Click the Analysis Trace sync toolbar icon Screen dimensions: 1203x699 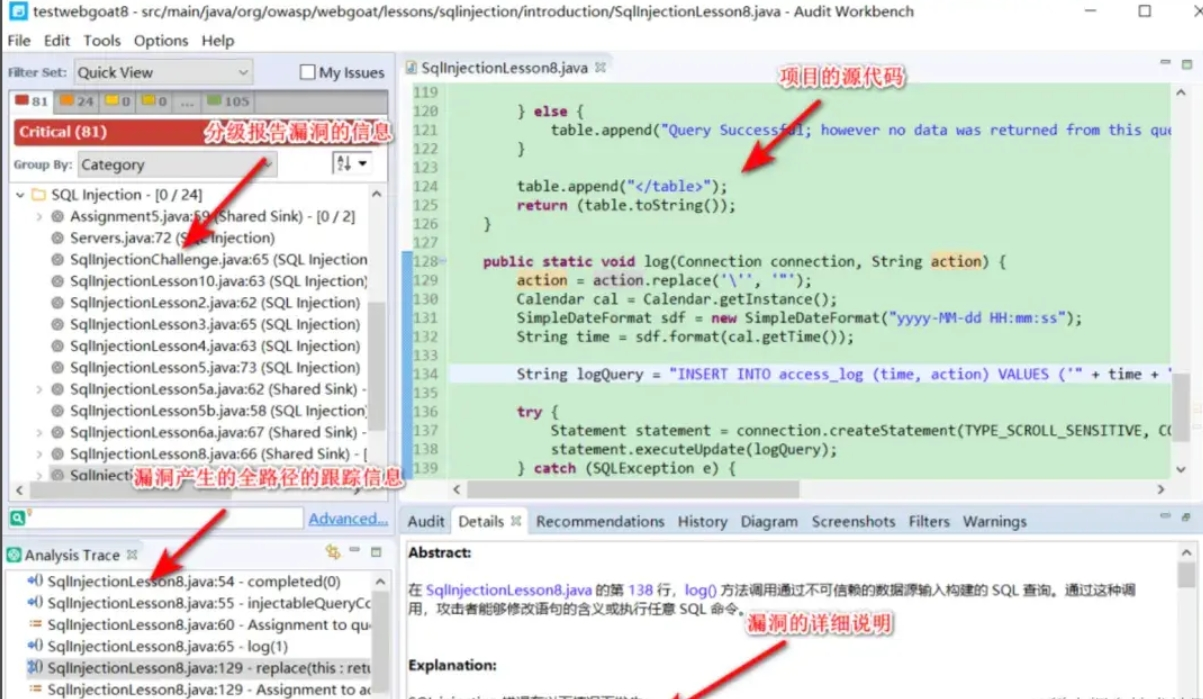tap(332, 552)
